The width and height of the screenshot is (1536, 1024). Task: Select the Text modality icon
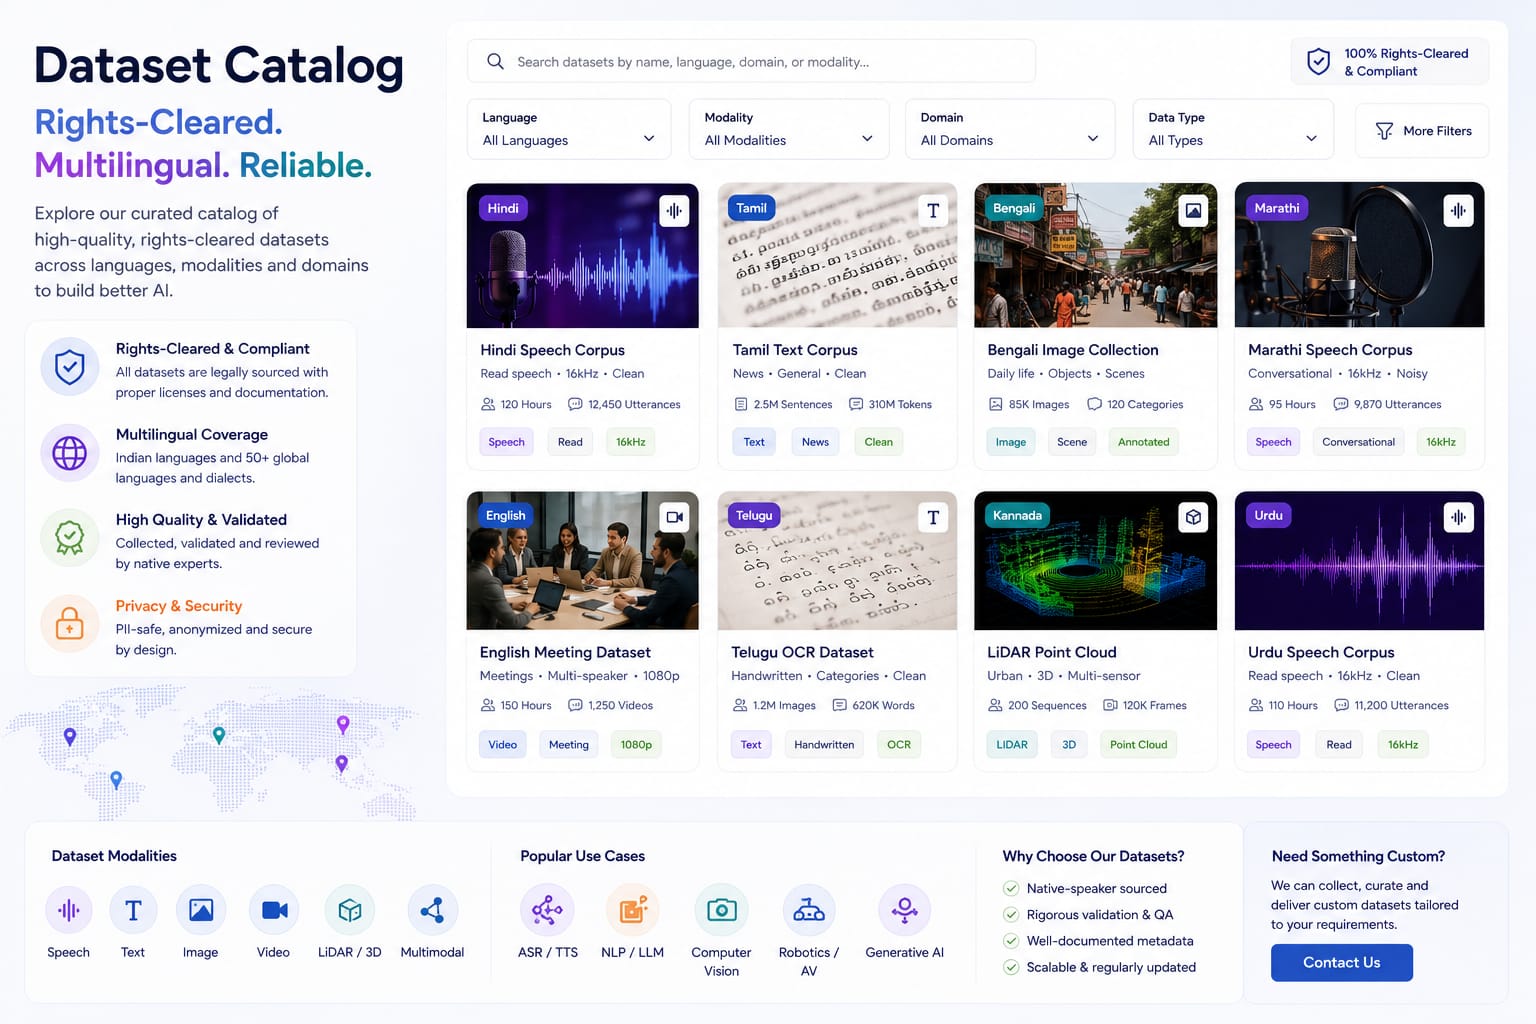(133, 910)
